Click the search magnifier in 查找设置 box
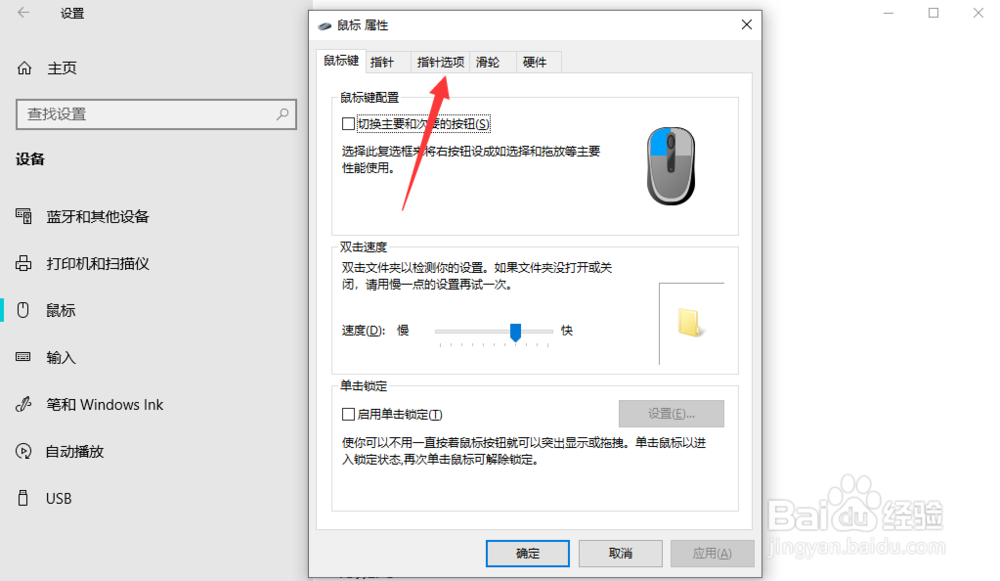 [x=283, y=114]
